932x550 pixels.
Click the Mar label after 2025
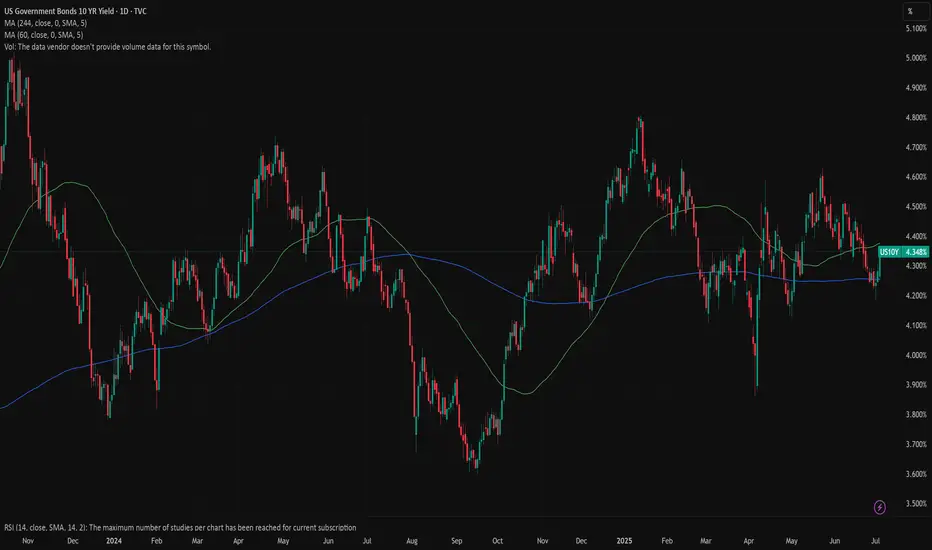tap(706, 541)
